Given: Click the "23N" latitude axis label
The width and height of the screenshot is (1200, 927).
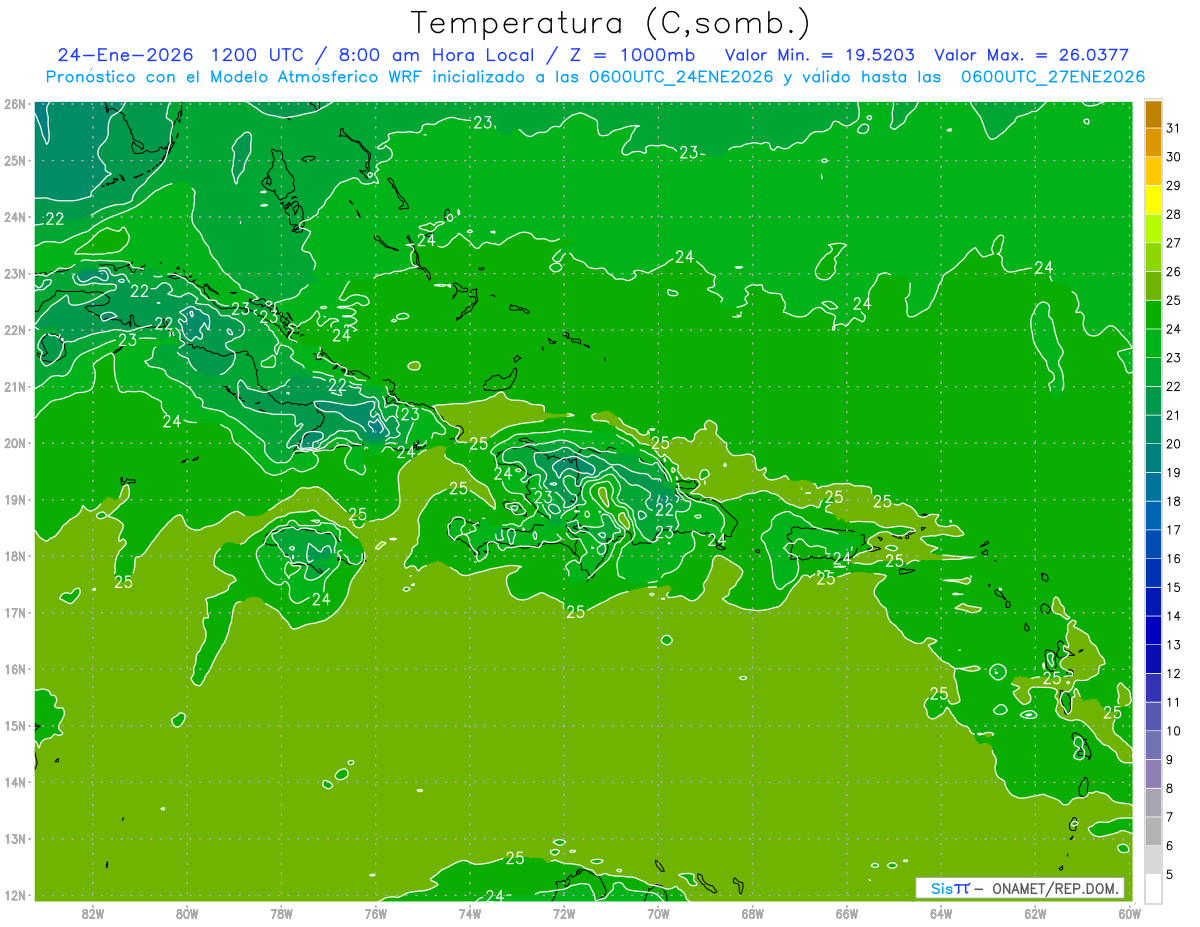Looking at the screenshot, I should 15,273.
